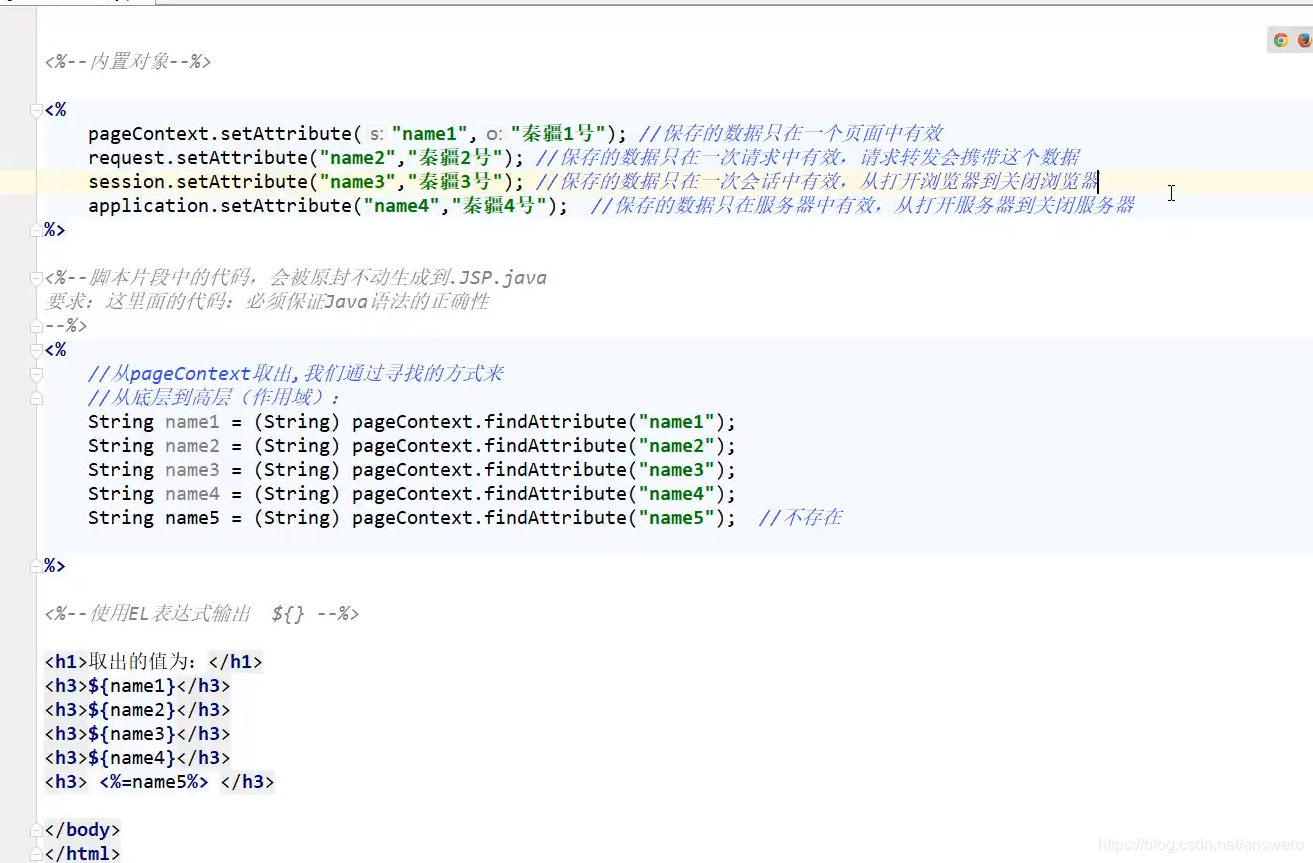
Task: Click the <%=name5%> expression
Action: tap(154, 782)
